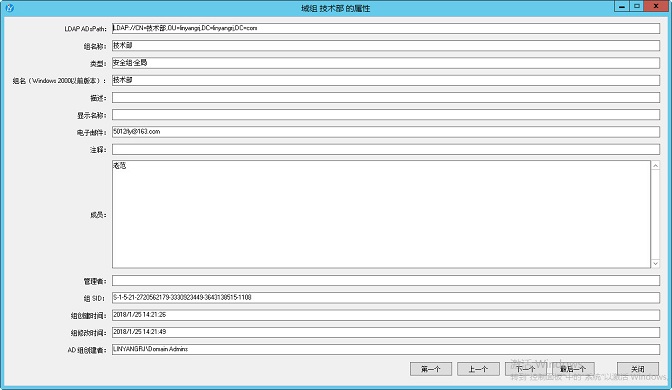Image resolution: width=672 pixels, height=390 pixels.
Task: Maximize the group properties window
Action: point(637,6)
